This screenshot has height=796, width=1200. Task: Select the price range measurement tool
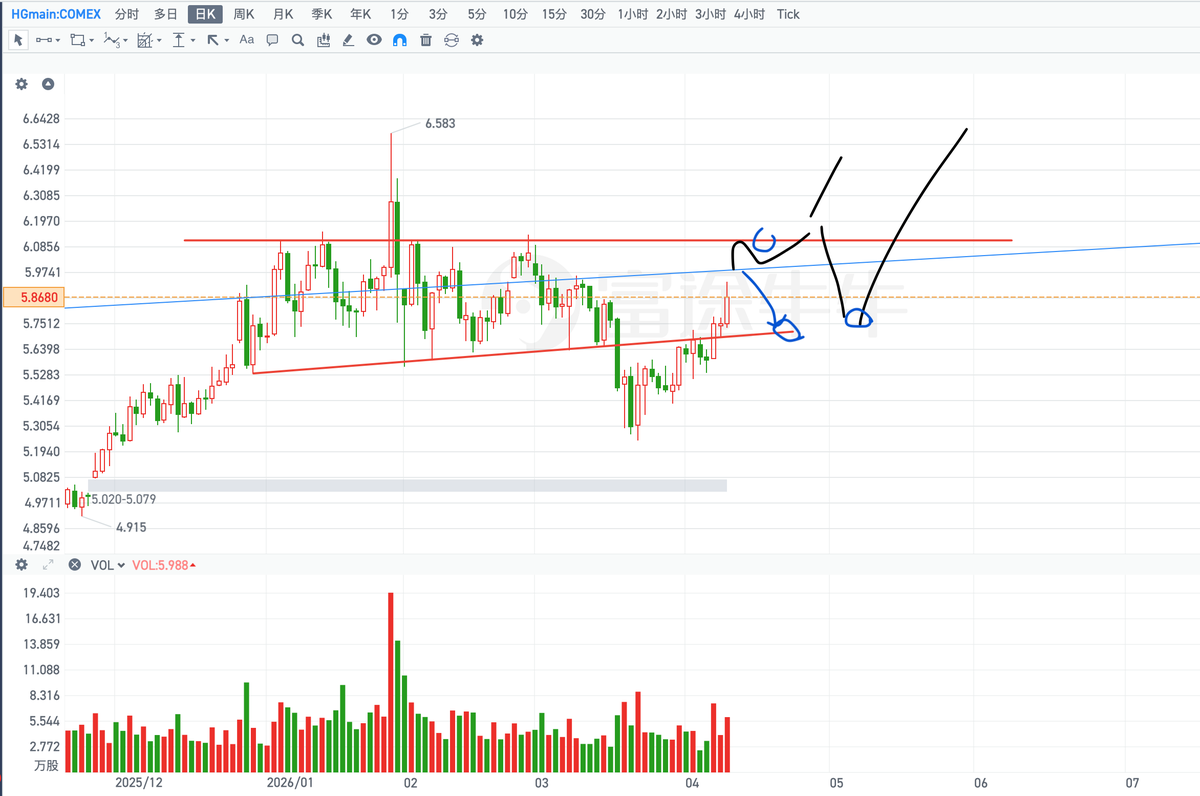click(x=178, y=40)
